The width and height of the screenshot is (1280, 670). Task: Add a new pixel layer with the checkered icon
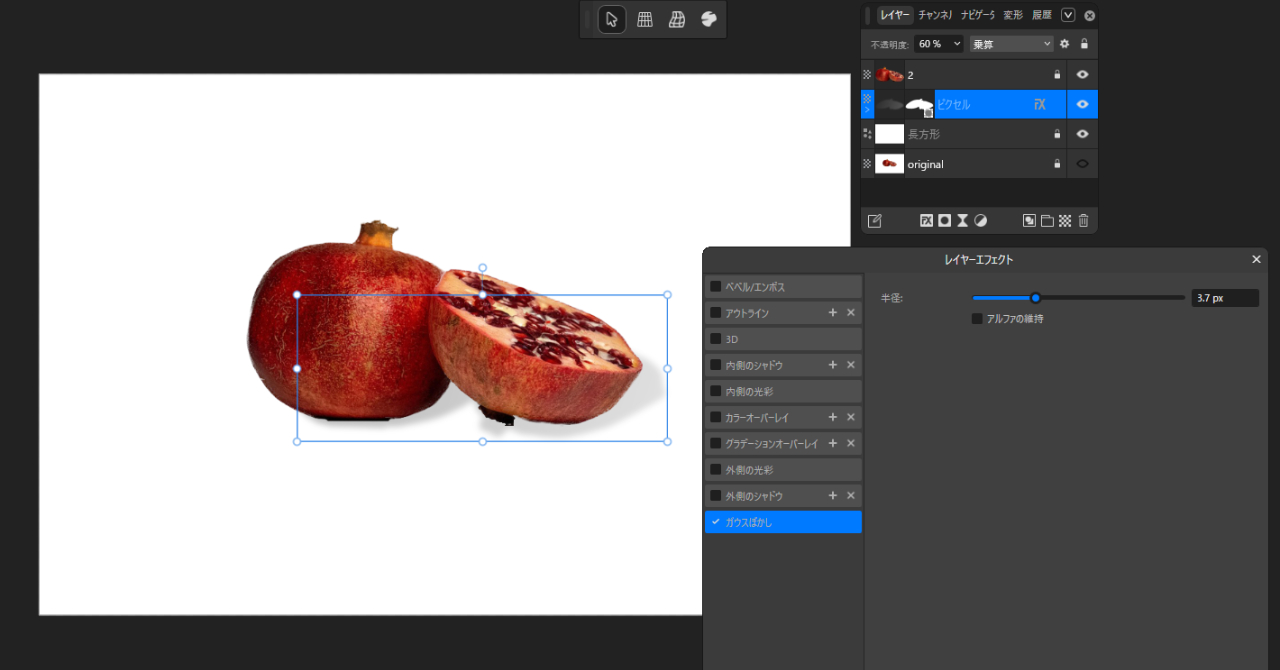[1065, 221]
